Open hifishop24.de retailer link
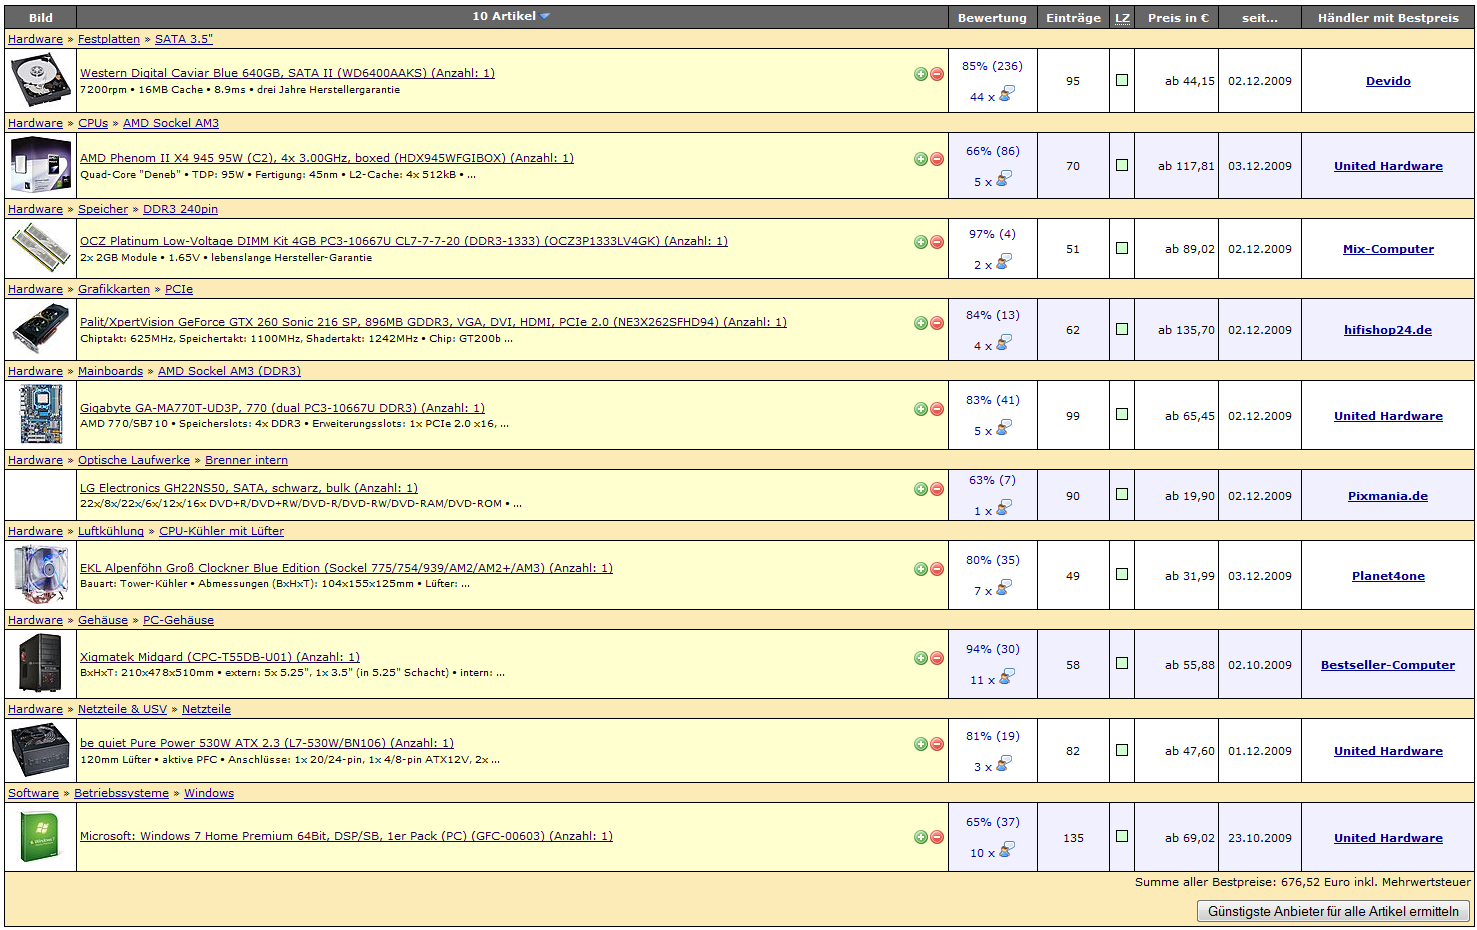This screenshot has width=1477, height=930. point(1388,330)
